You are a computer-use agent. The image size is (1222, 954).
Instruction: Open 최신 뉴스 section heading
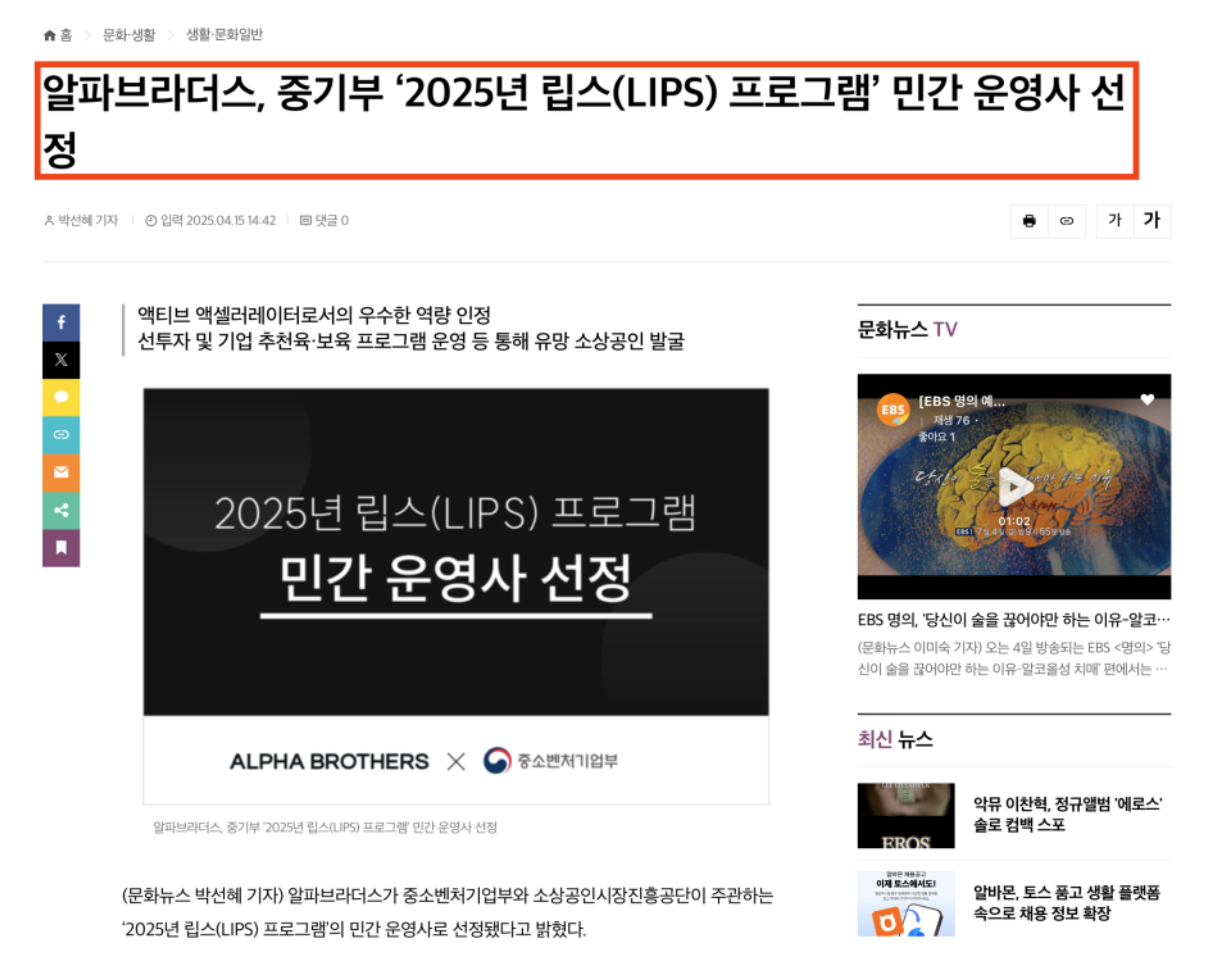pos(895,739)
